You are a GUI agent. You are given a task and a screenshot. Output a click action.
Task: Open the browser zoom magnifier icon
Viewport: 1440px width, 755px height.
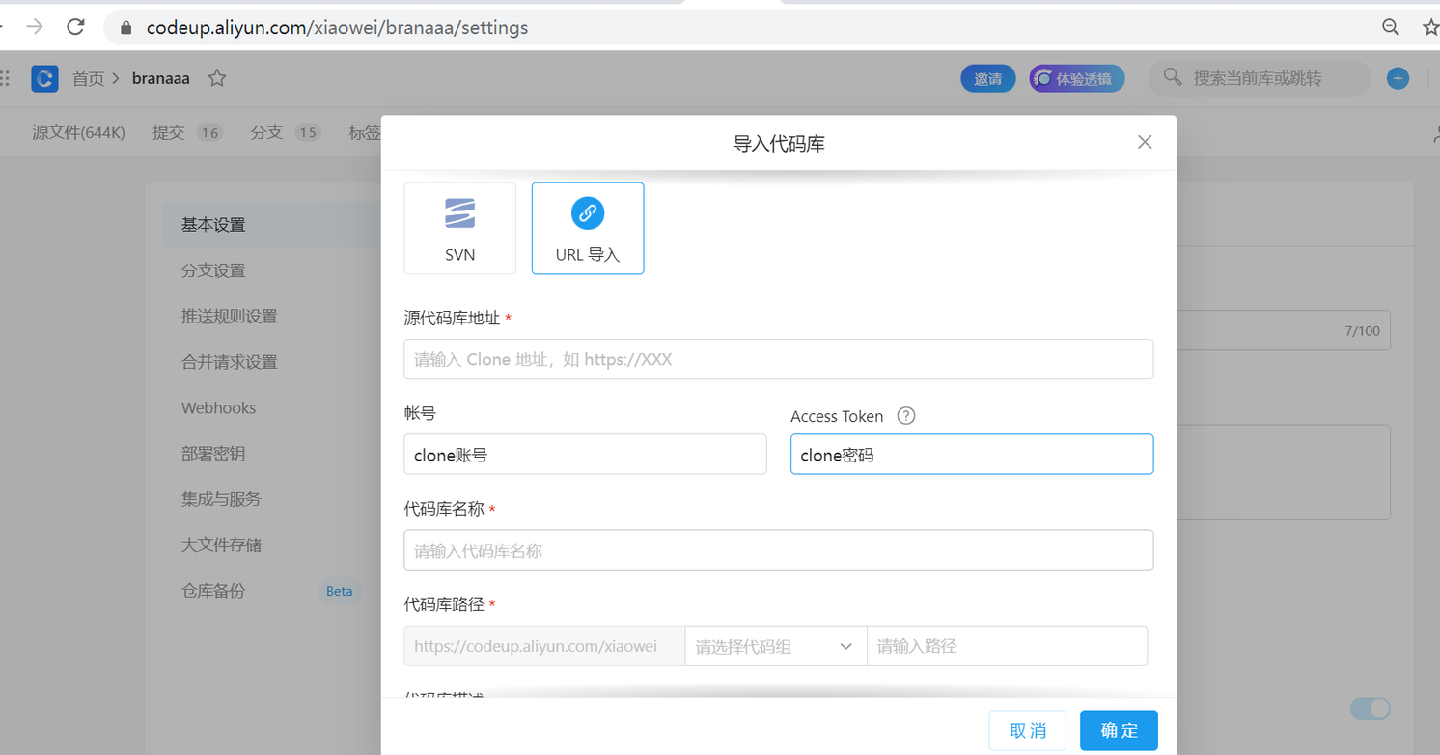pos(1390,27)
